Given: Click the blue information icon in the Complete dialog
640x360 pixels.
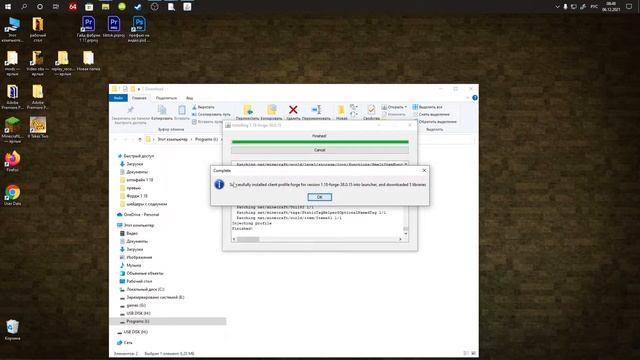Looking at the screenshot, I should 219,184.
